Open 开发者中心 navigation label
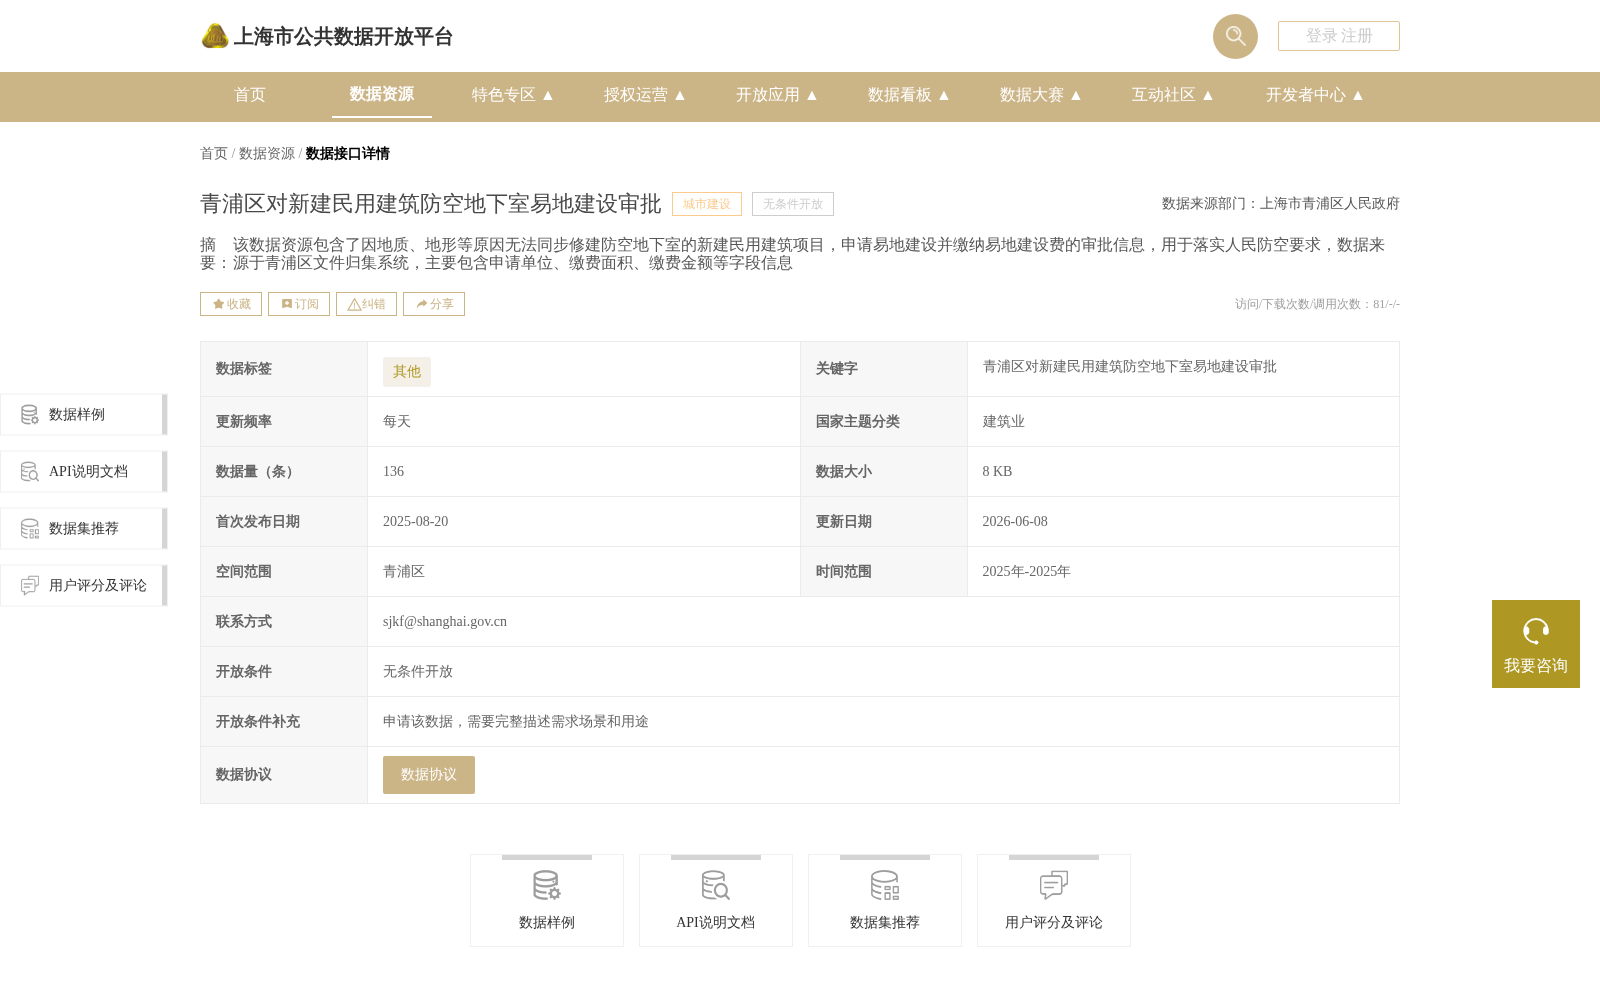Image resolution: width=1600 pixels, height=1000 pixels. (1306, 95)
